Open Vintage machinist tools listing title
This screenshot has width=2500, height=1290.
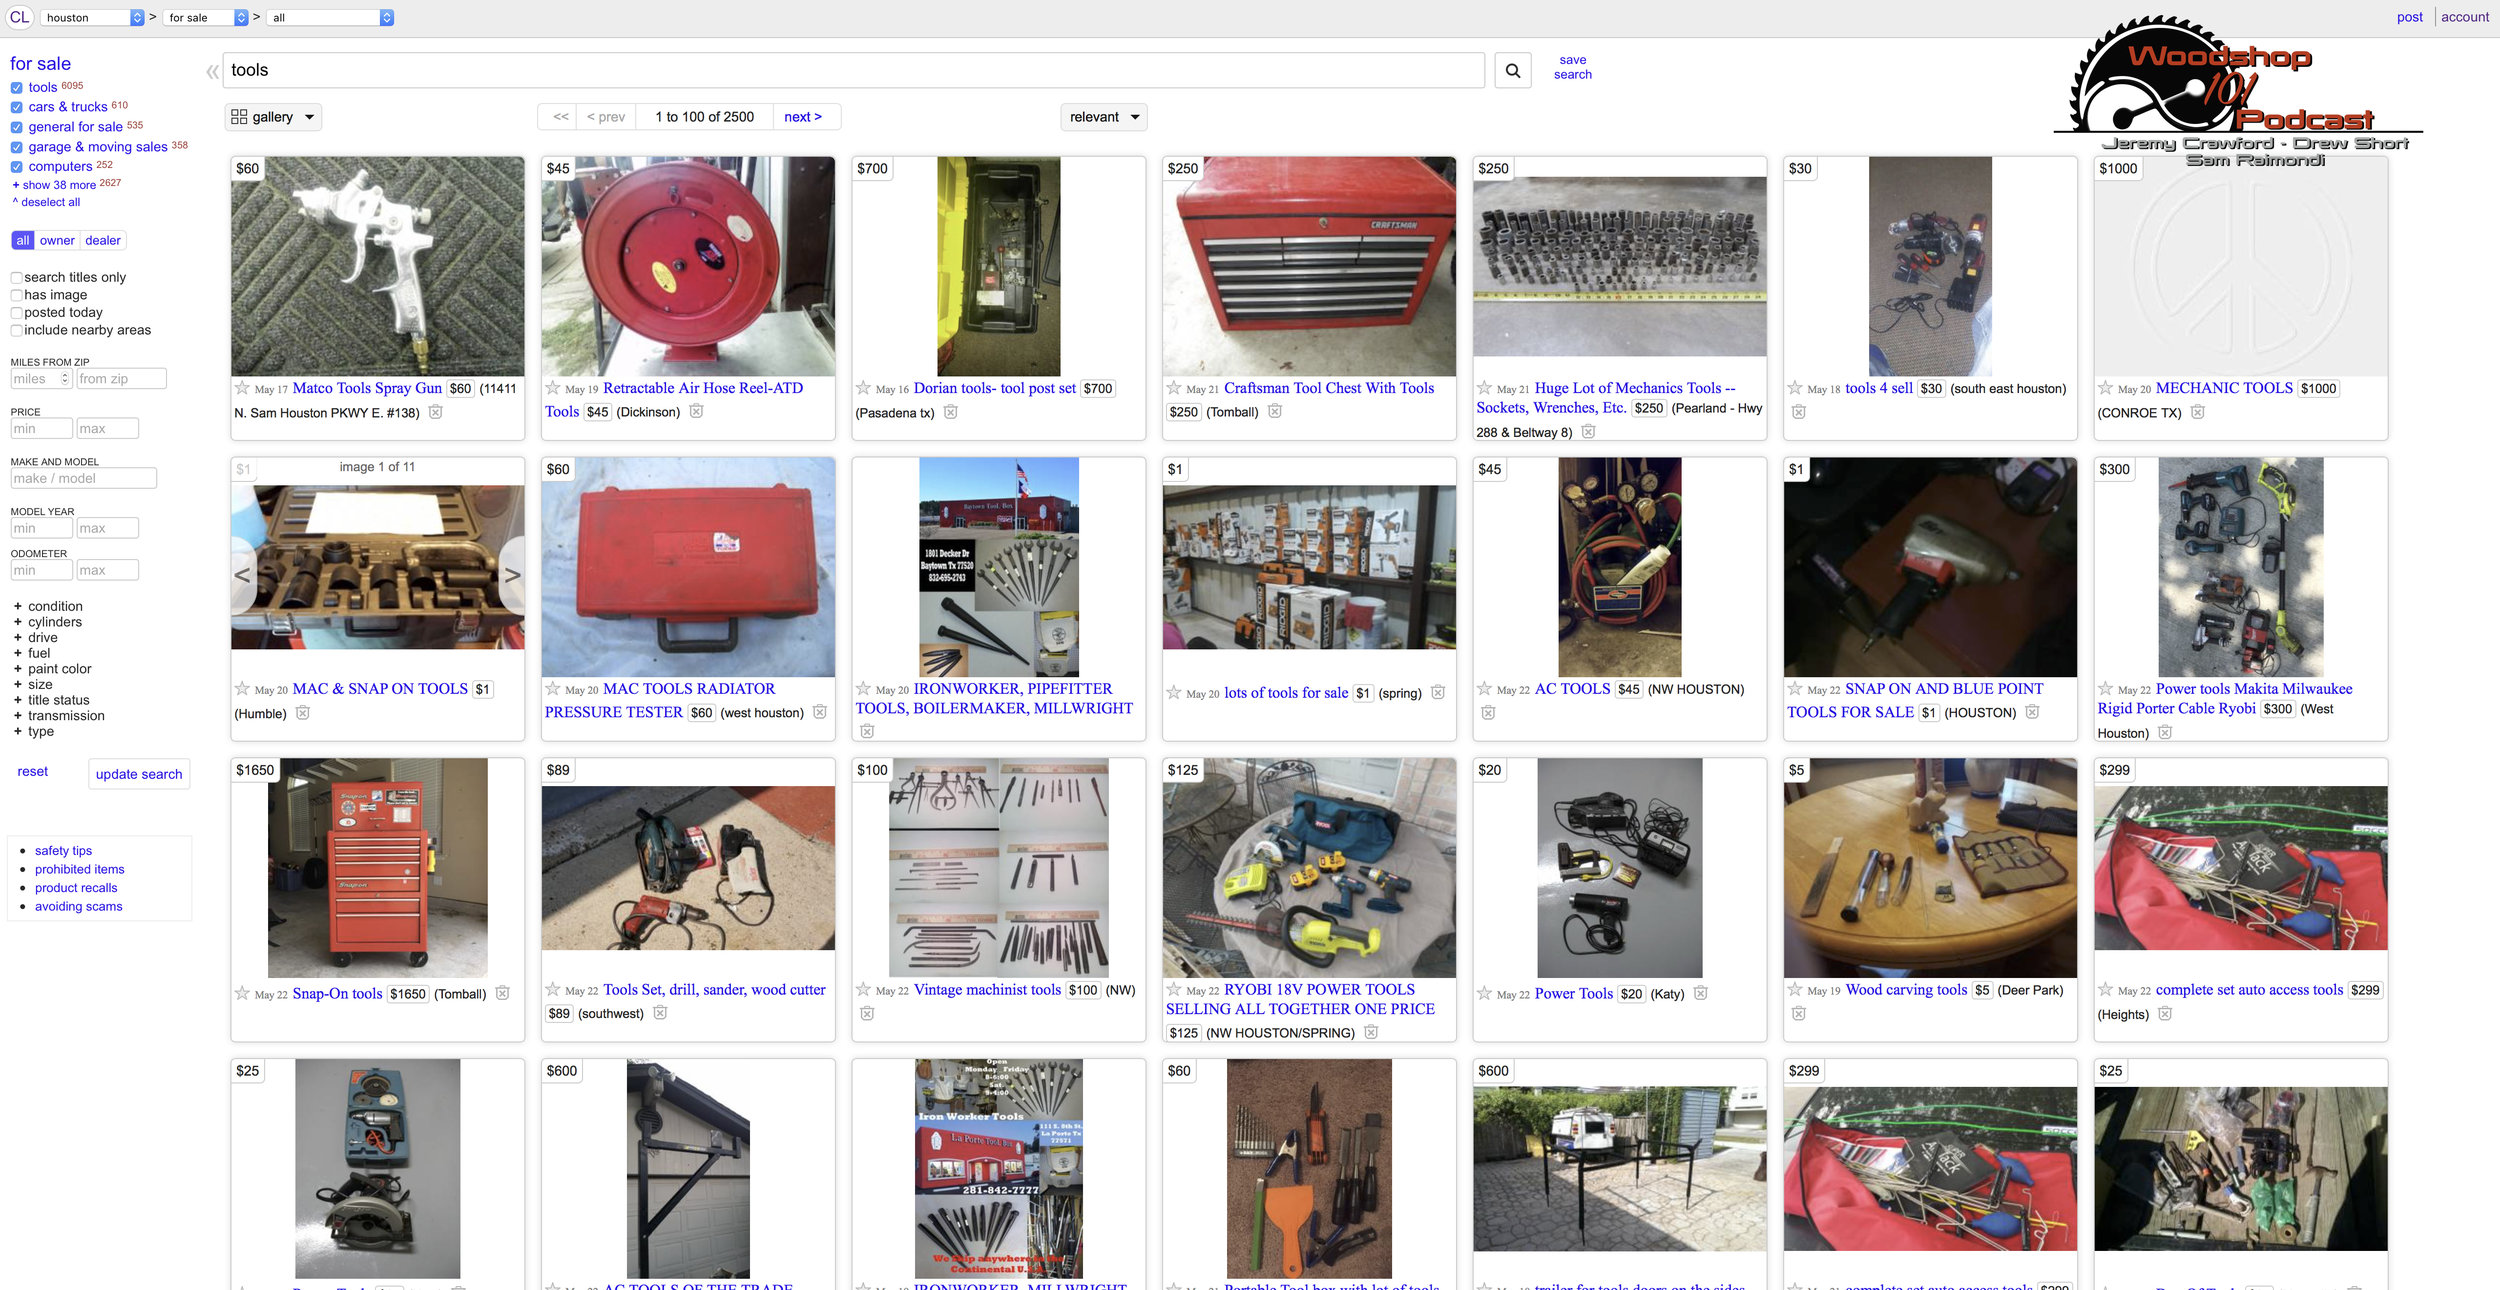tap(987, 990)
